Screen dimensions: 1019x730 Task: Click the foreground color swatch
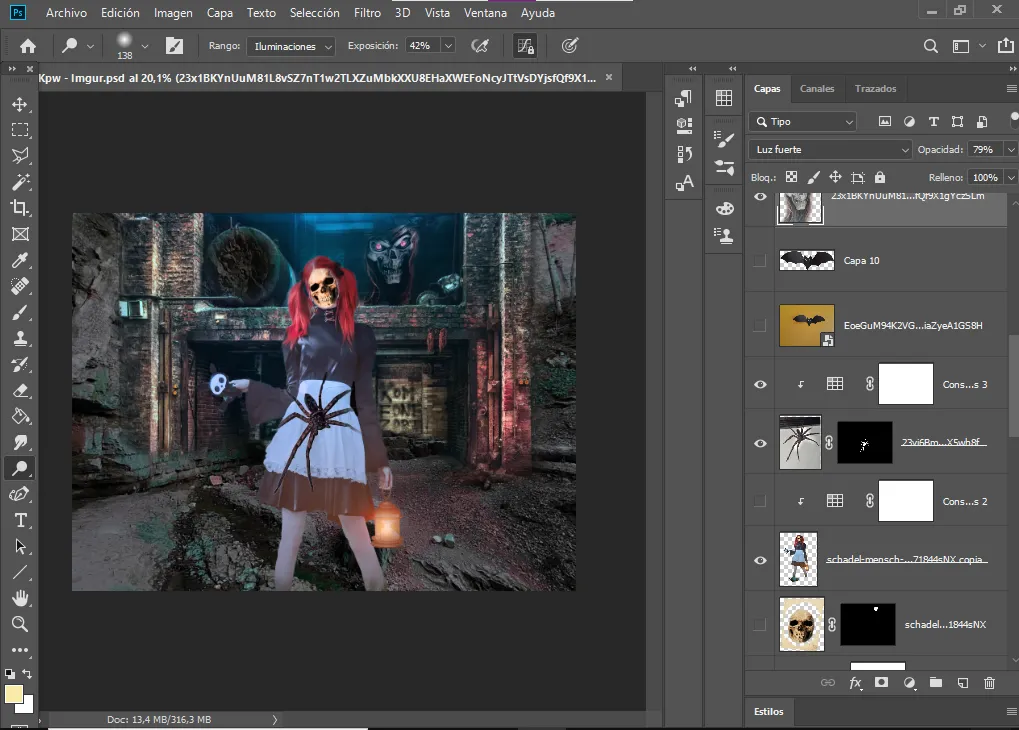click(x=13, y=694)
